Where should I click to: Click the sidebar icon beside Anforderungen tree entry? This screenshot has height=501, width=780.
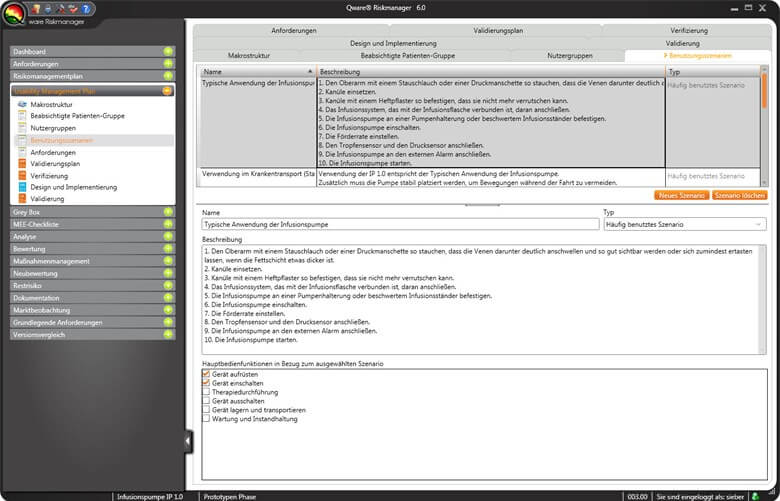(x=22, y=152)
